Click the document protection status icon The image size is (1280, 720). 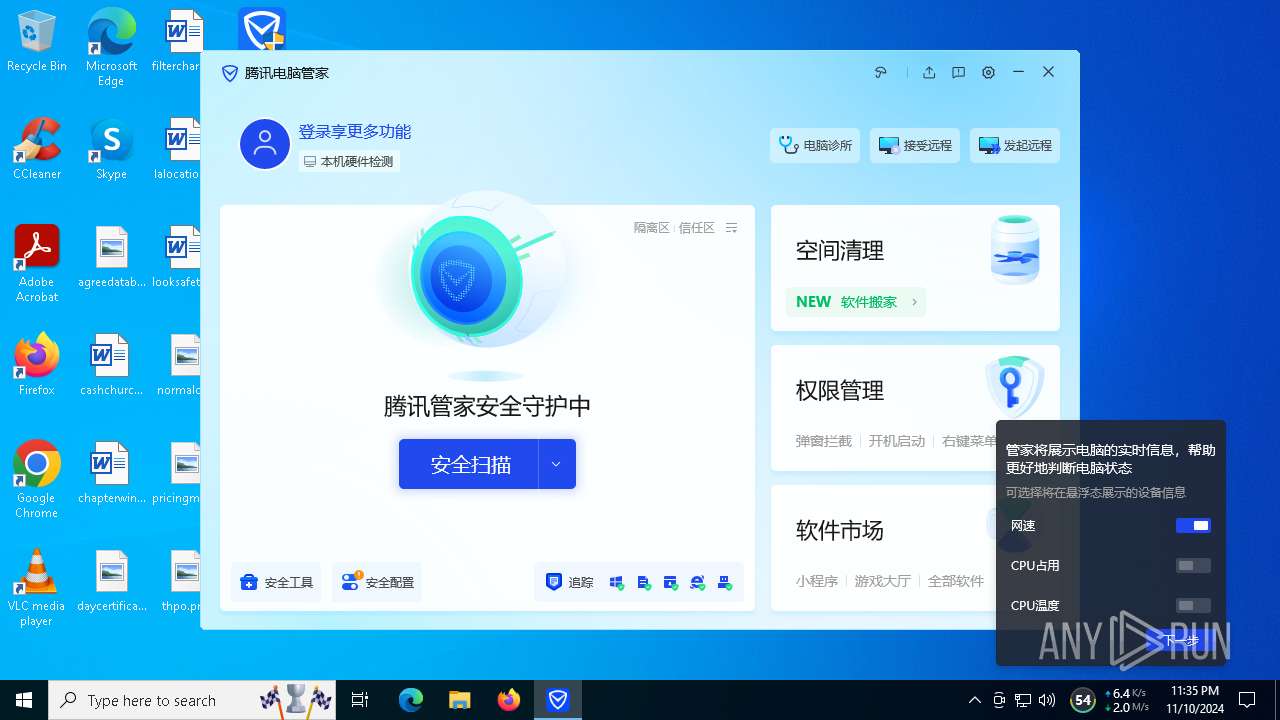tap(644, 582)
